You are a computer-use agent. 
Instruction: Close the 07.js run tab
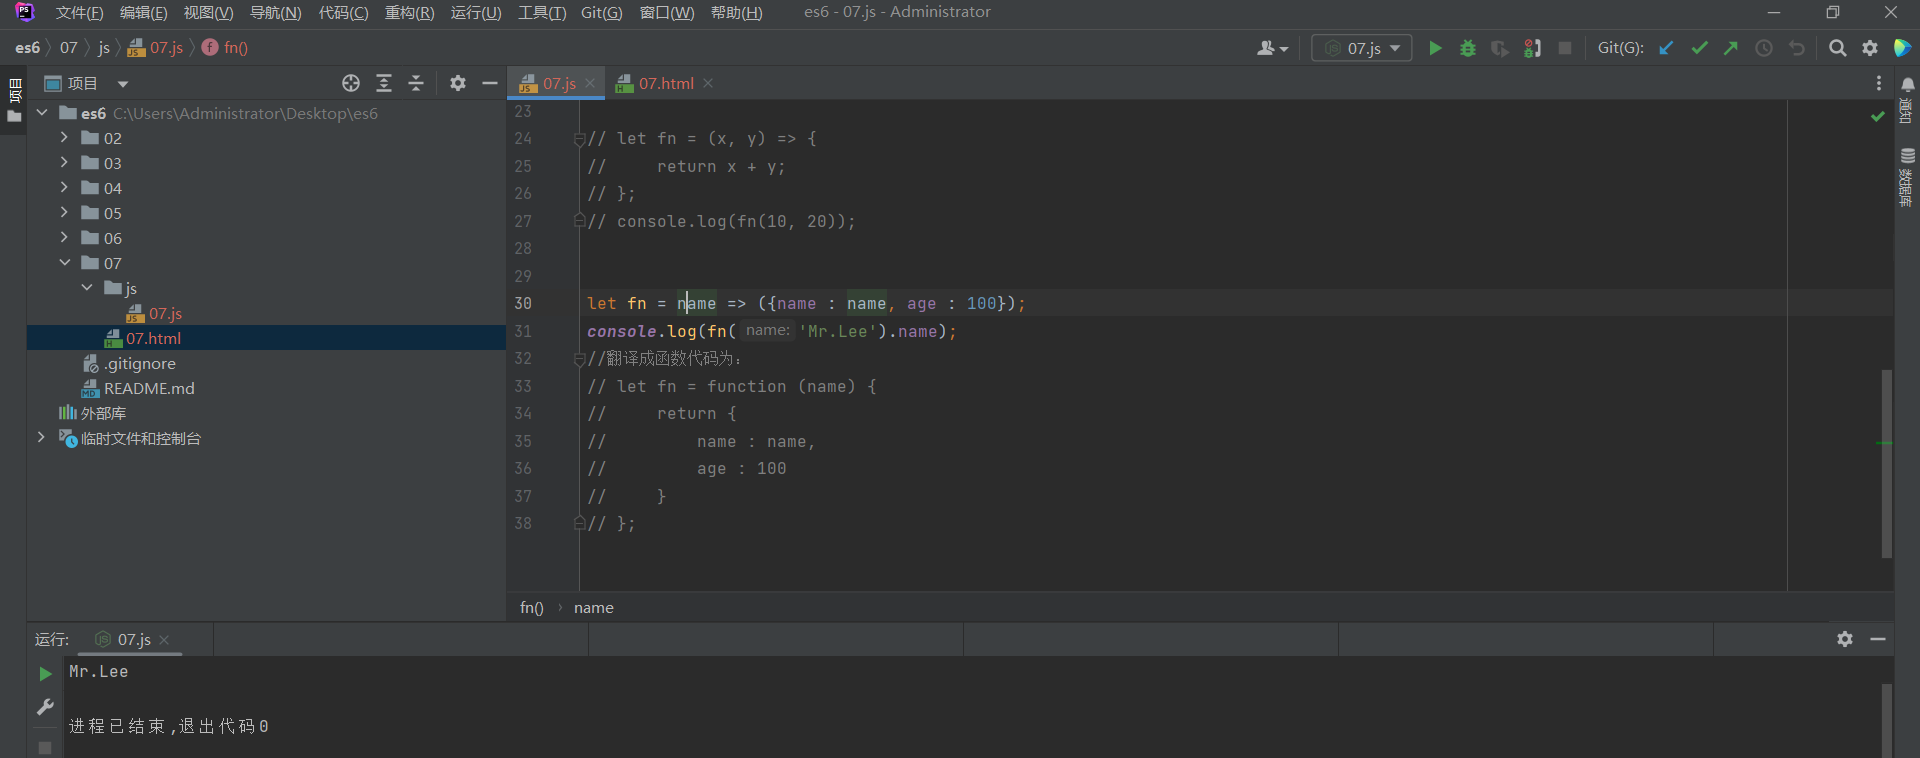pos(164,640)
